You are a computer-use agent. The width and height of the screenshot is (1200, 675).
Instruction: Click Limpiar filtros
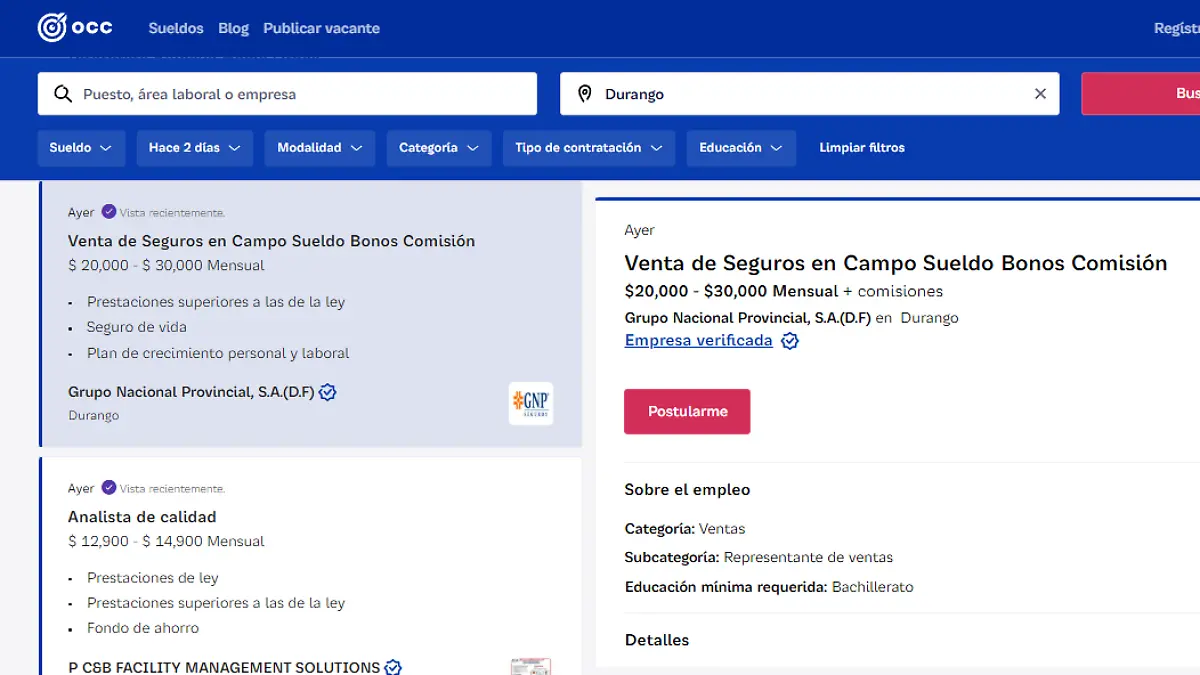point(862,148)
